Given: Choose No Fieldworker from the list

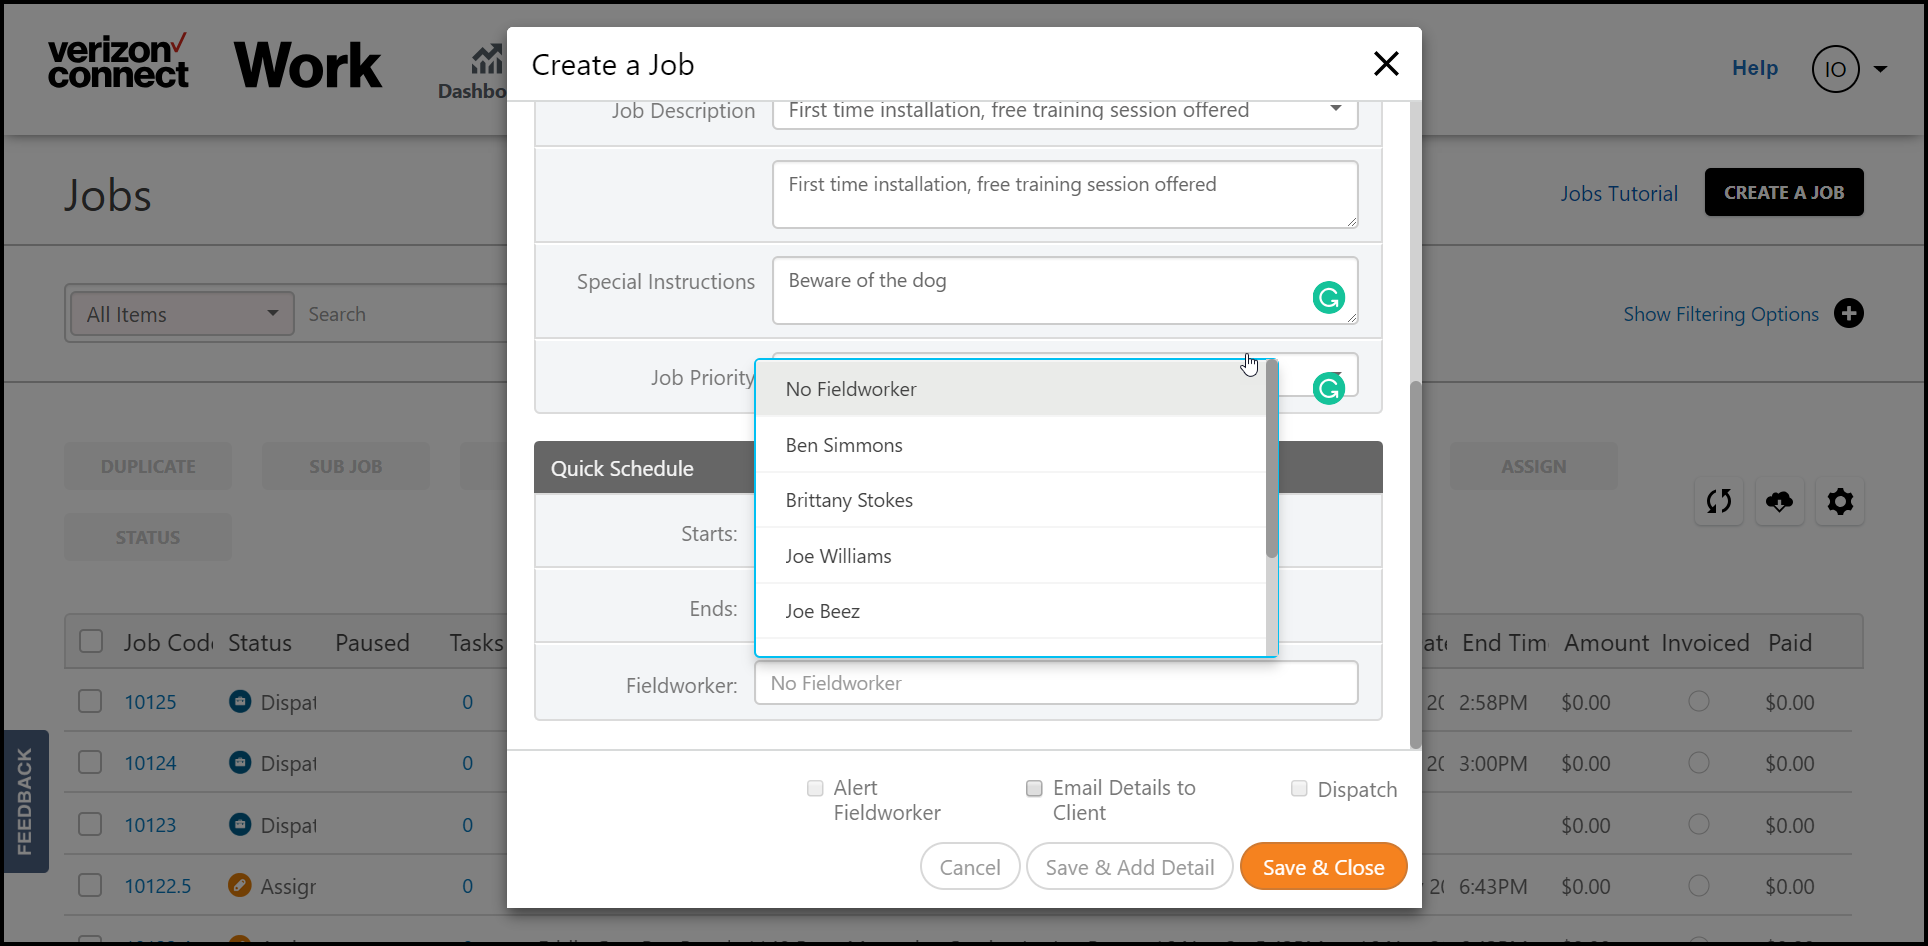Looking at the screenshot, I should [1011, 389].
